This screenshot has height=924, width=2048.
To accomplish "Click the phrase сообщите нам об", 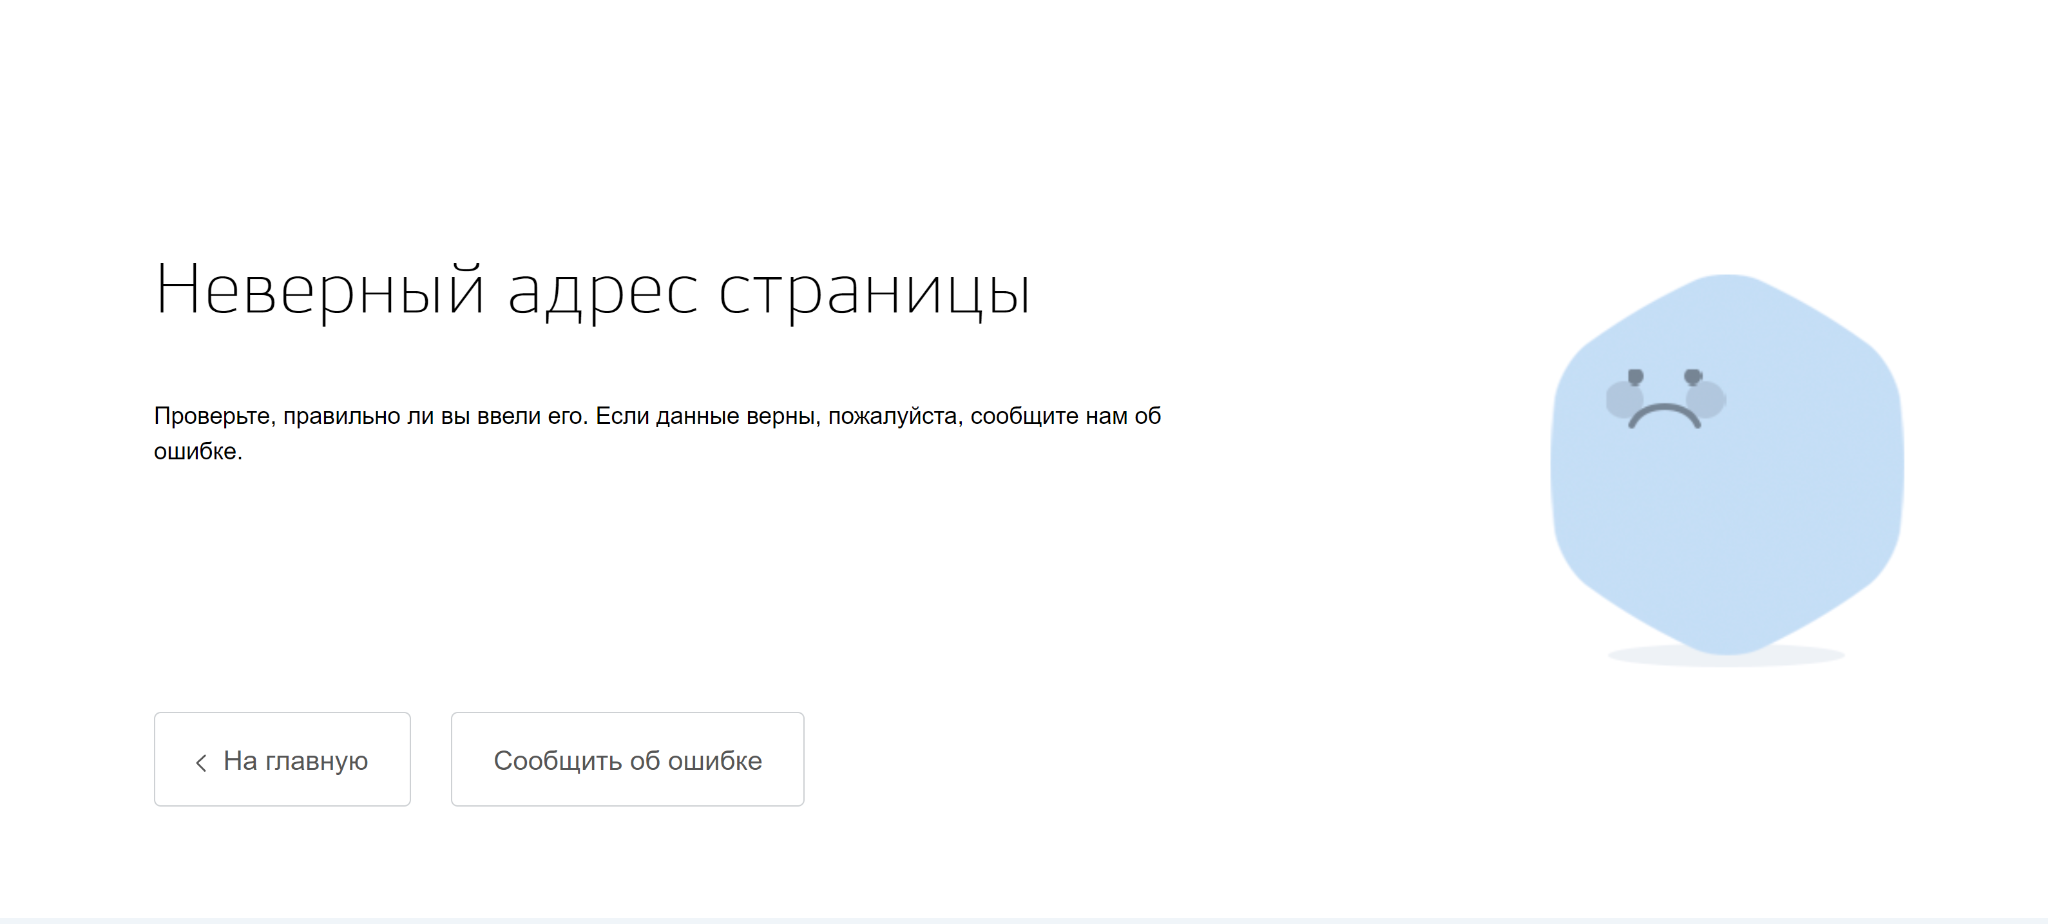I will (1065, 416).
